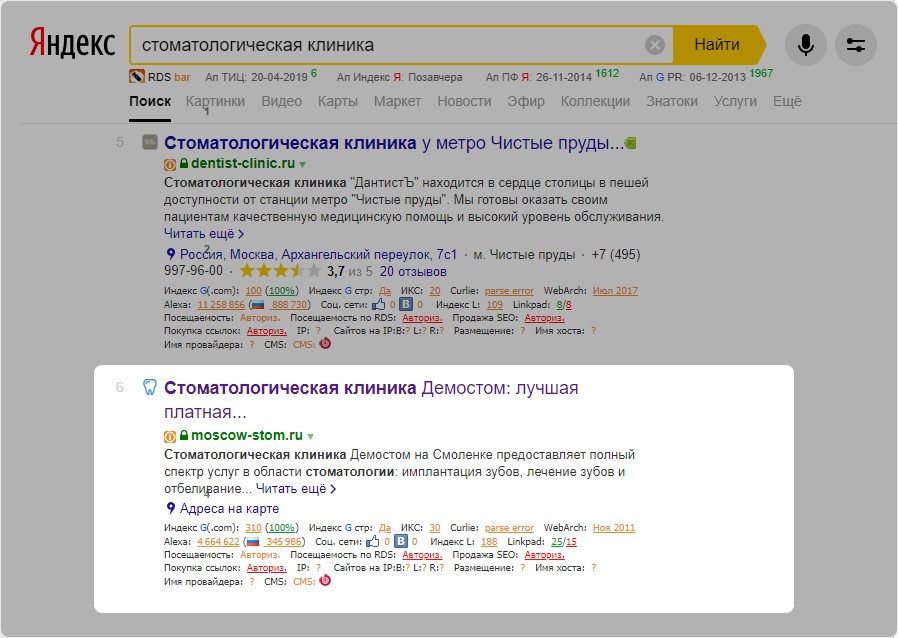Image resolution: width=898 pixels, height=638 pixels.
Task: Click map pin icon before Адреса на карте
Action: pyautogui.click(x=170, y=508)
